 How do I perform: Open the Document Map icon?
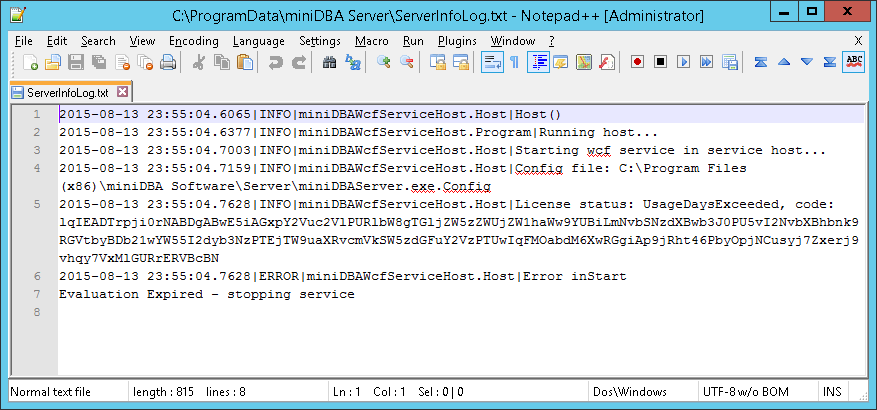[x=584, y=62]
